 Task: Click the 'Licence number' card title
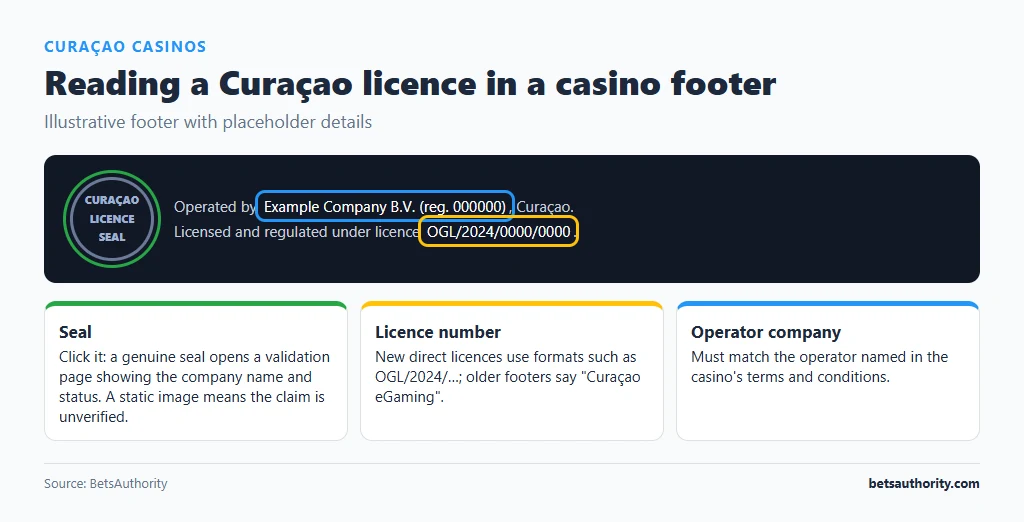pos(438,333)
